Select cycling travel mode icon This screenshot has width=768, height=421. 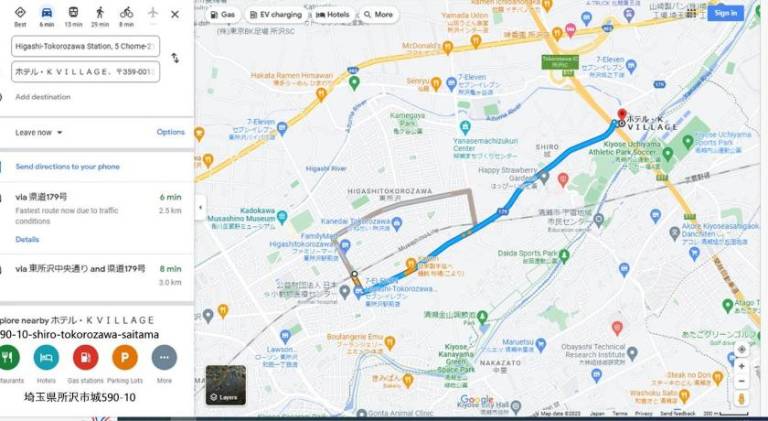[x=126, y=12]
